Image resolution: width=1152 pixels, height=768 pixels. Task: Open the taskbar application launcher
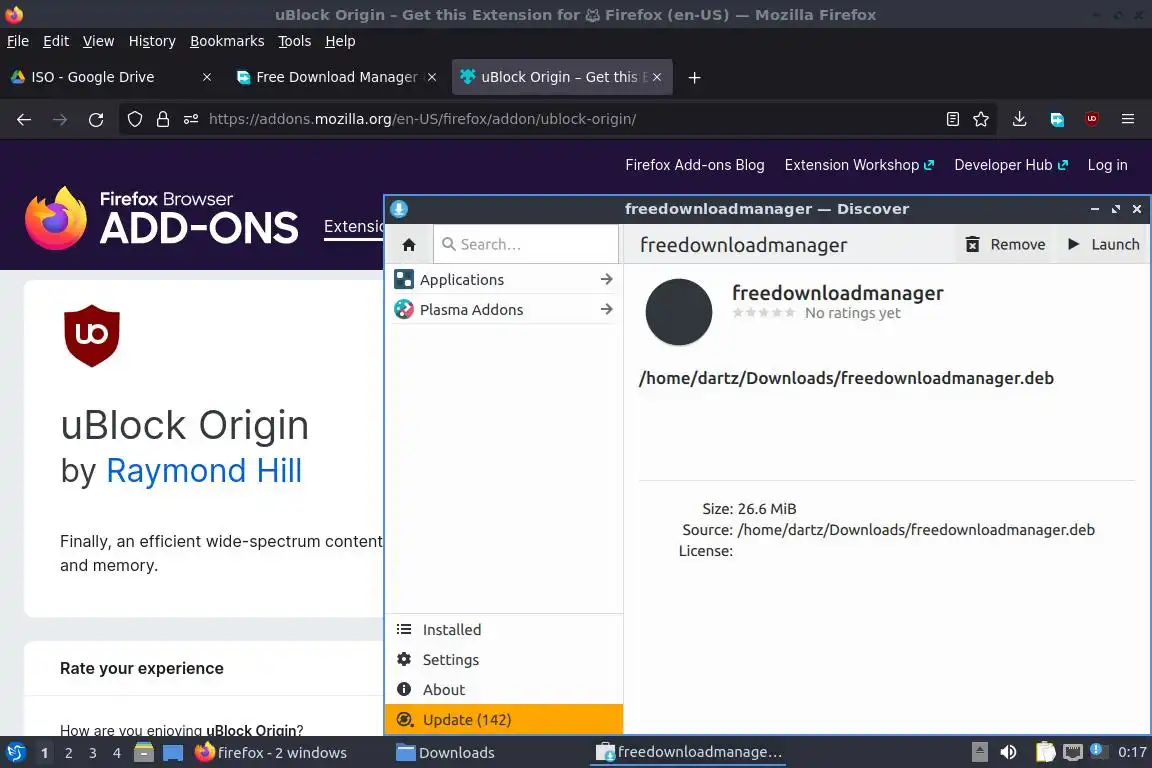(15, 753)
